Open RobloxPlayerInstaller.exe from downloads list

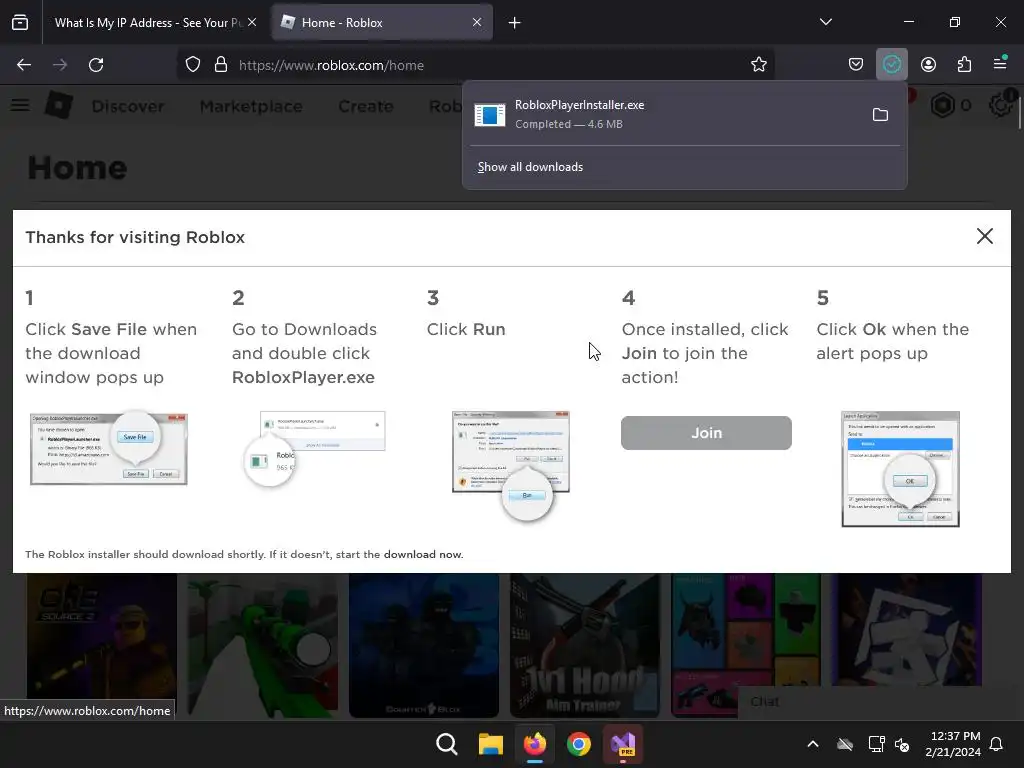(x=664, y=114)
